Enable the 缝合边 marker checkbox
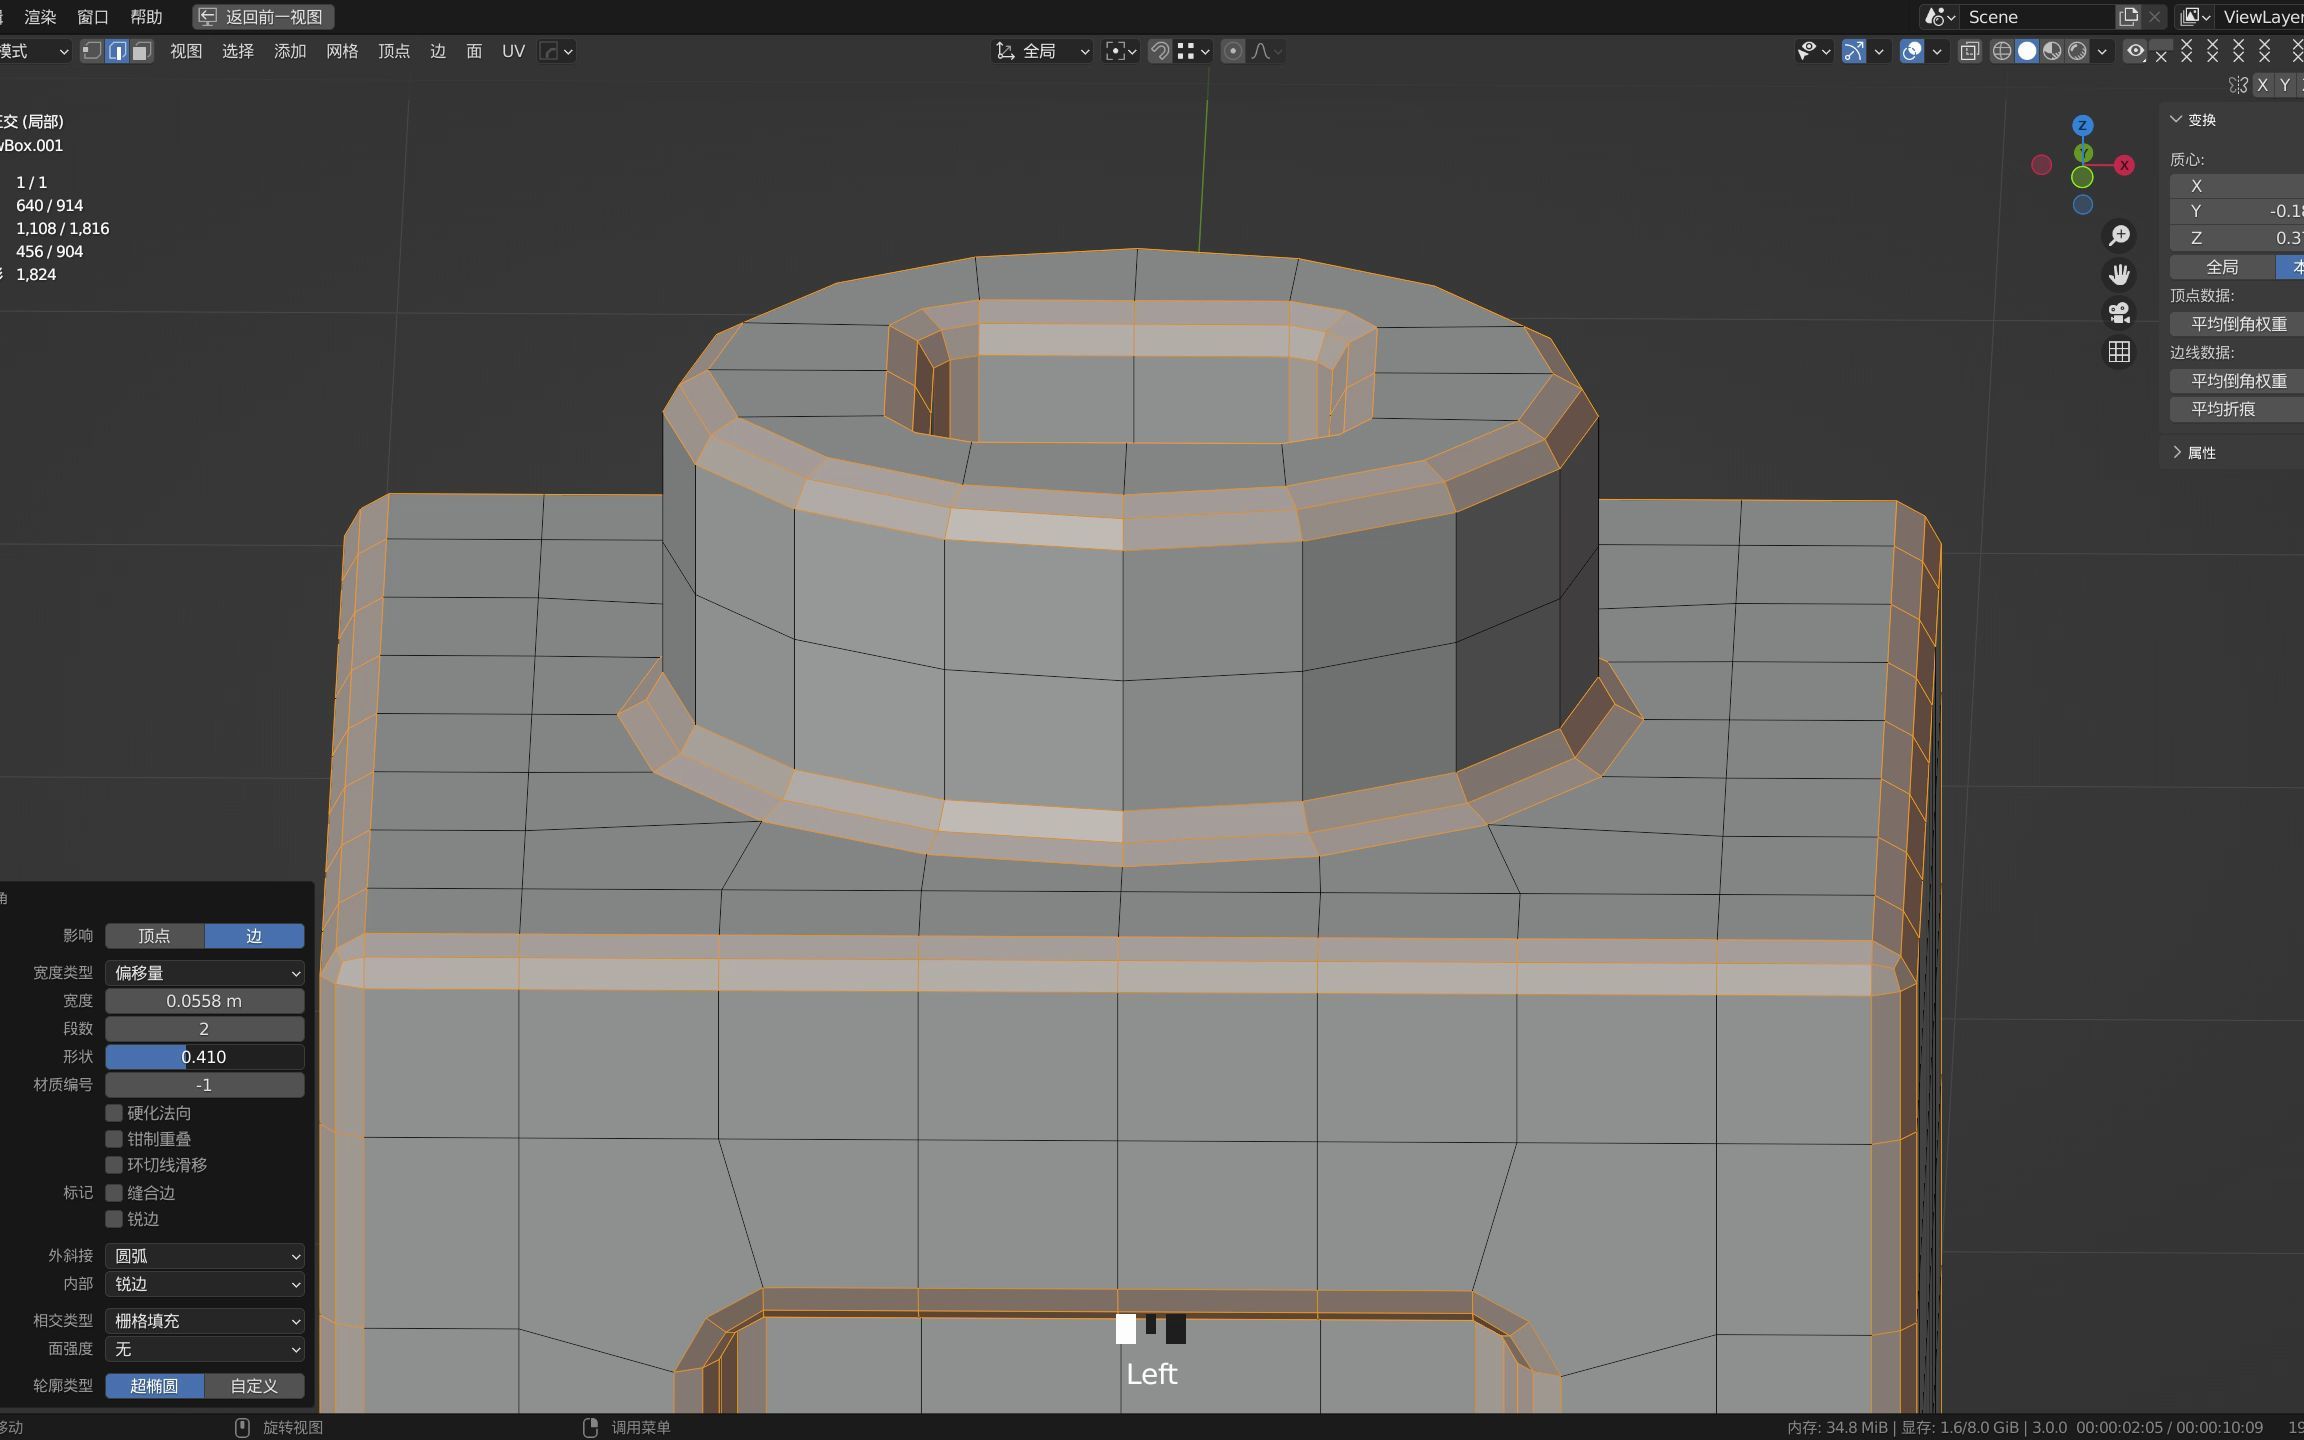The height and width of the screenshot is (1440, 2304). pos(115,1192)
